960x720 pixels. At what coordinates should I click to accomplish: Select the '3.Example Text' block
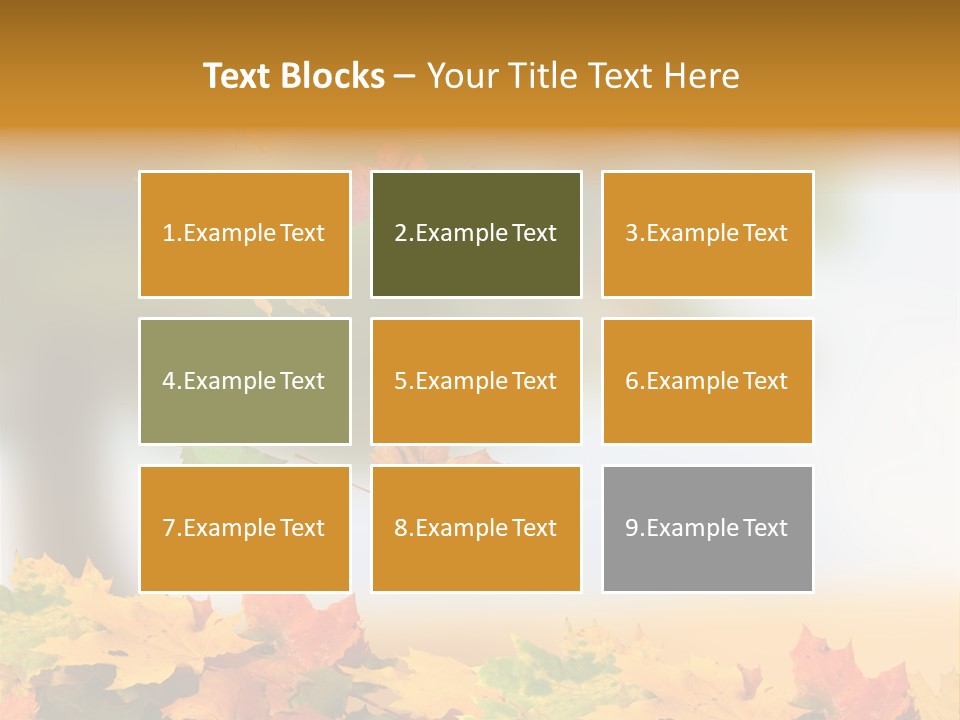tap(707, 234)
